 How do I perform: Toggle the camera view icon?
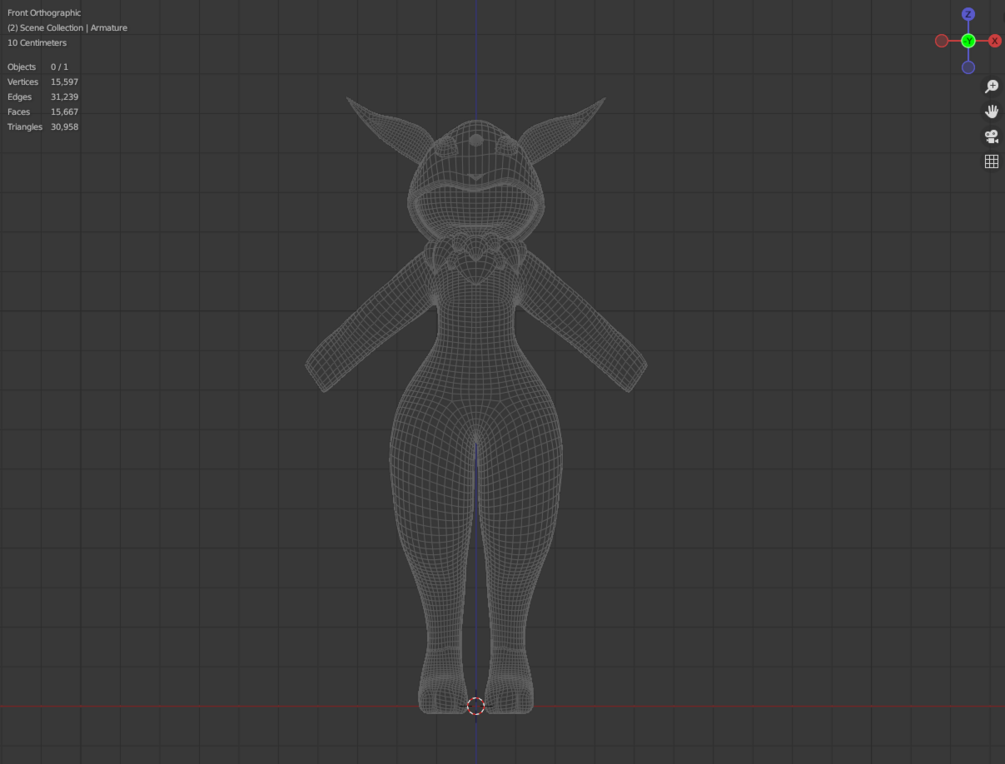pyautogui.click(x=992, y=137)
